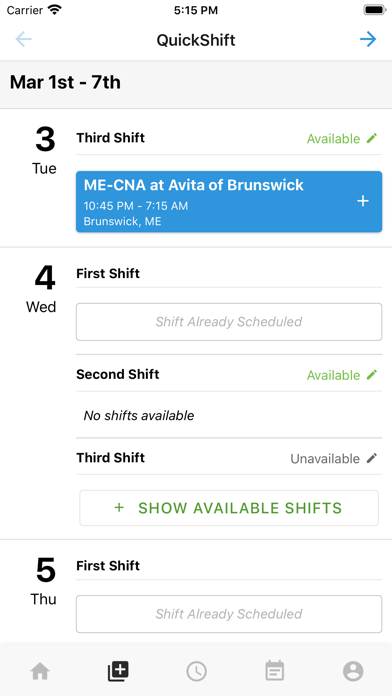Tap Wednesday First Shift Already Scheduled box
The image size is (392, 696).
click(229, 322)
